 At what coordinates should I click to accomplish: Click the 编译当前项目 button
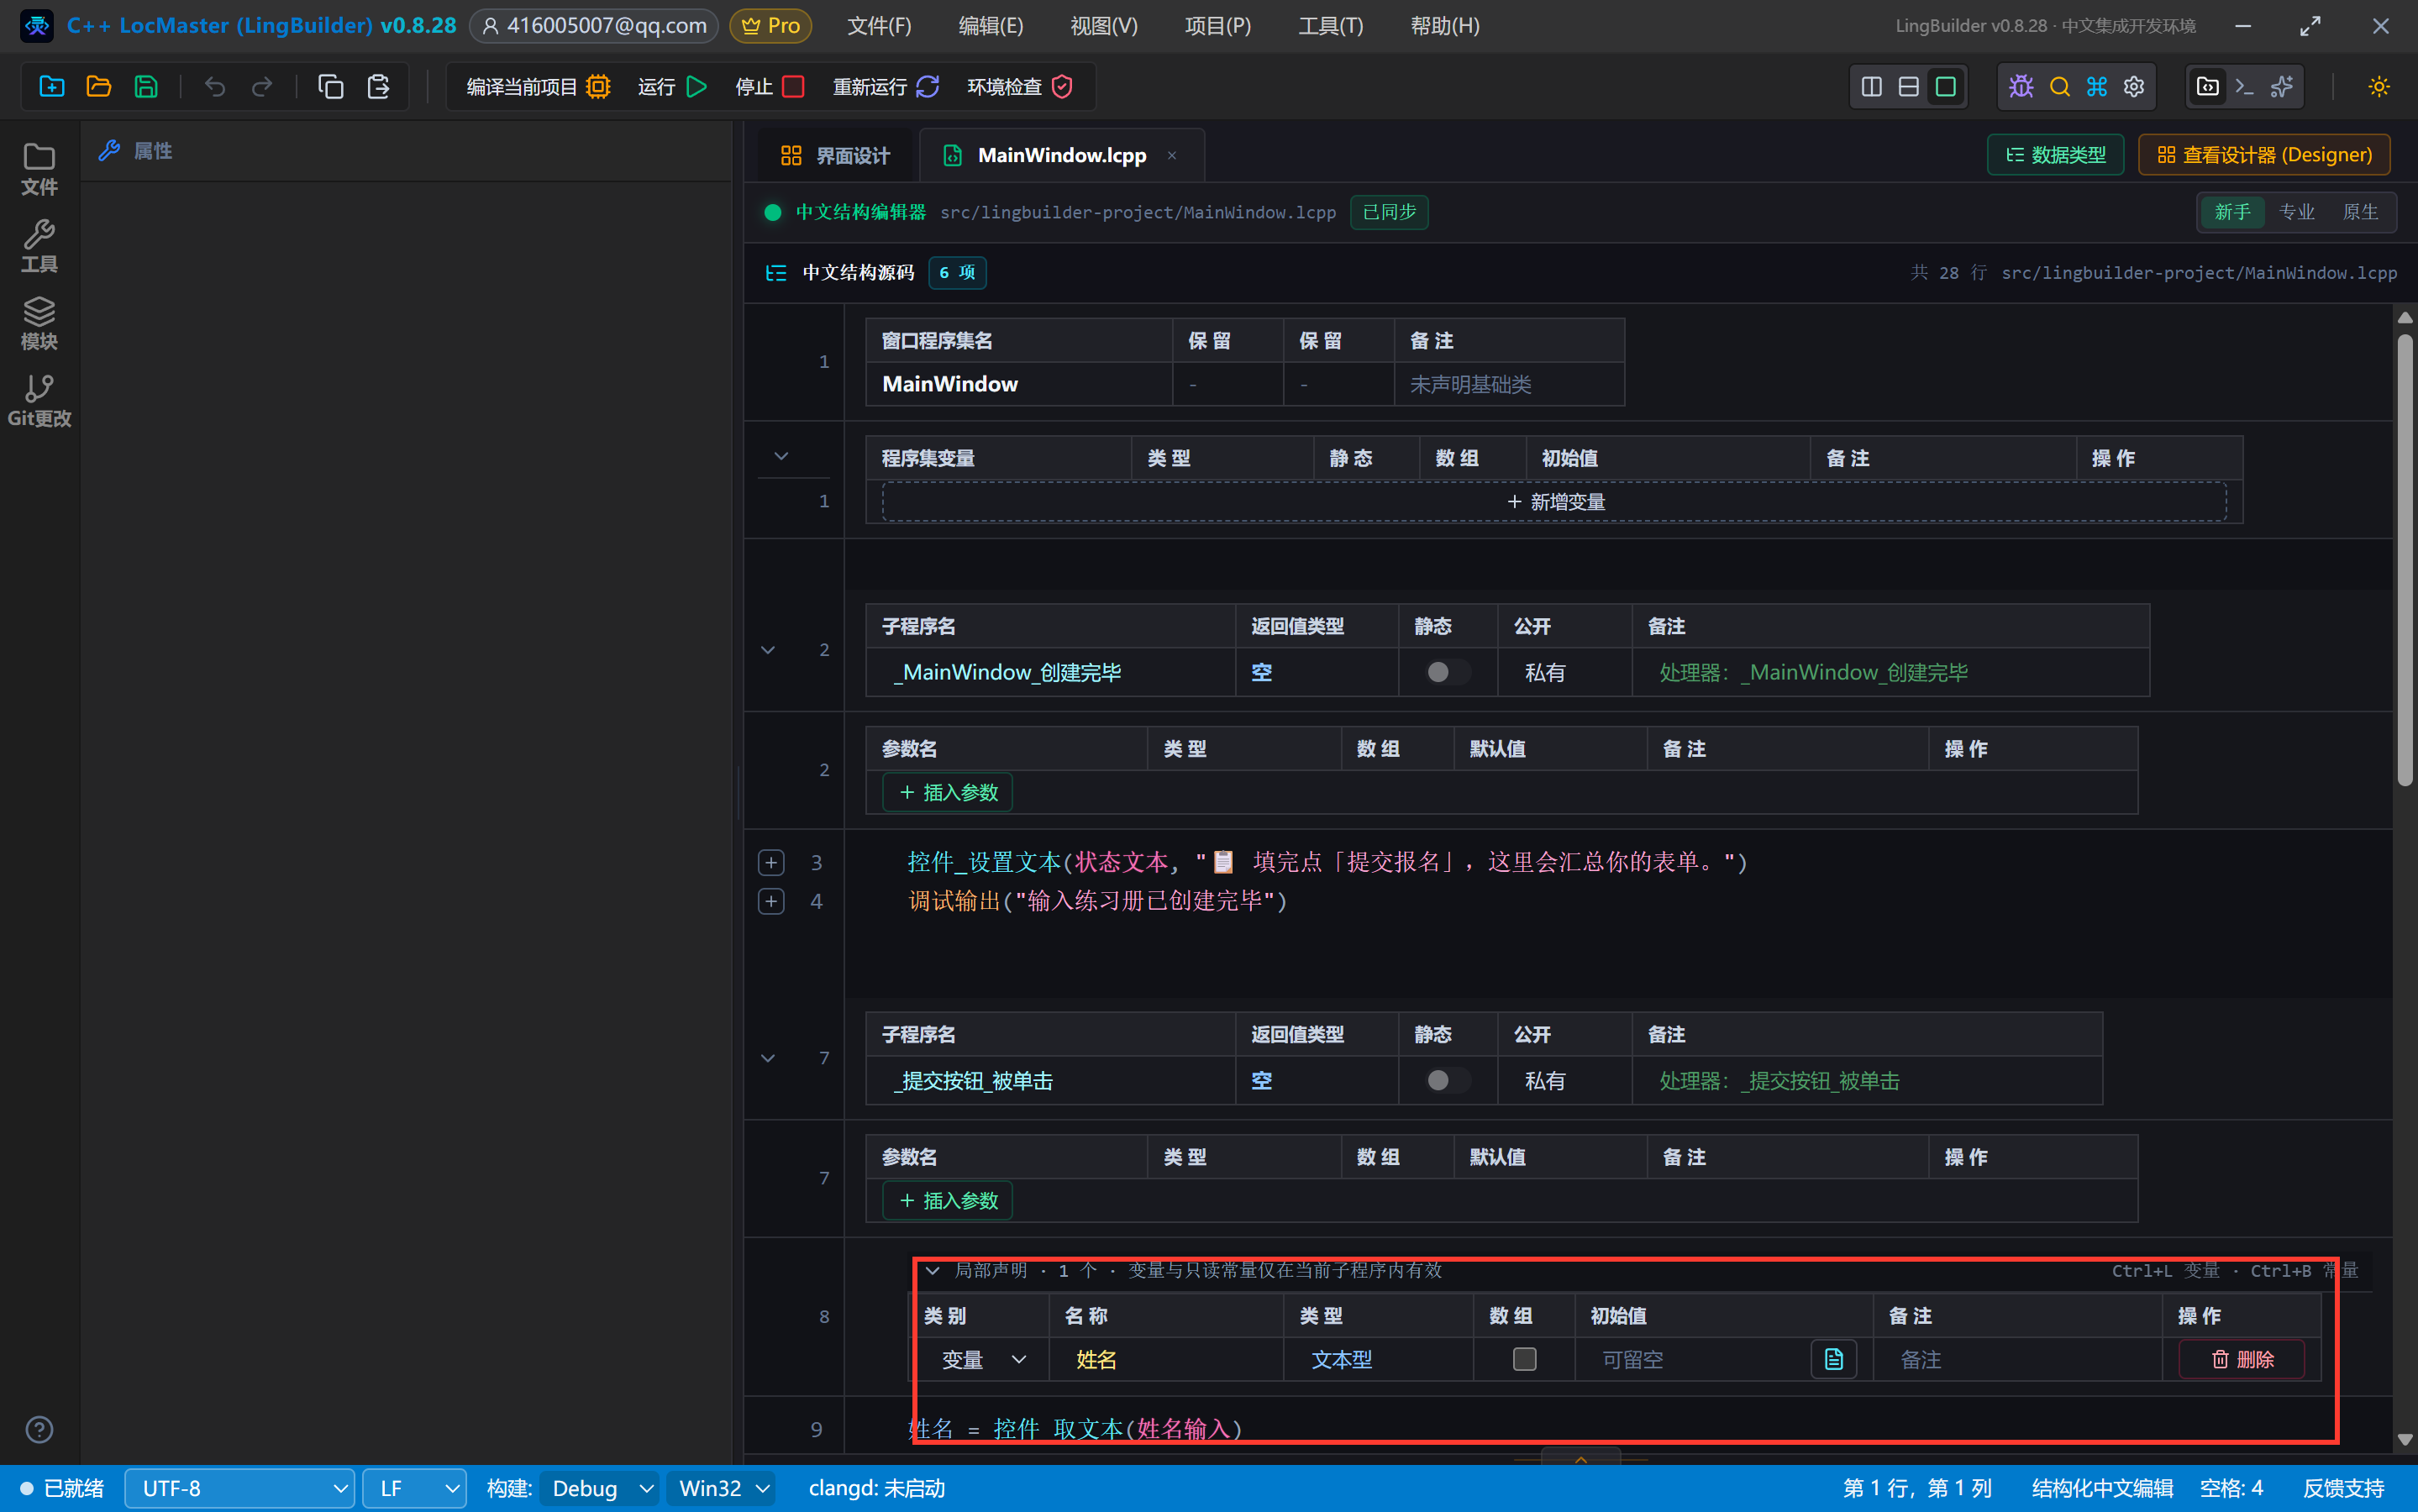point(538,87)
